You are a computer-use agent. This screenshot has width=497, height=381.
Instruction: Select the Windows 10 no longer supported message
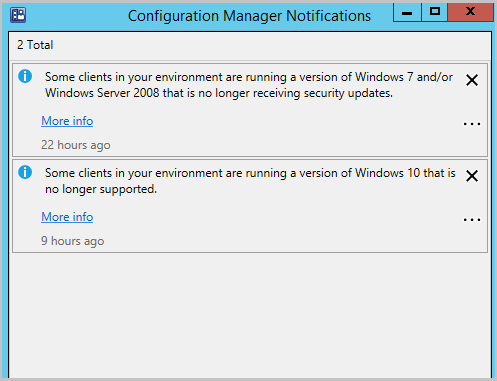(250, 181)
